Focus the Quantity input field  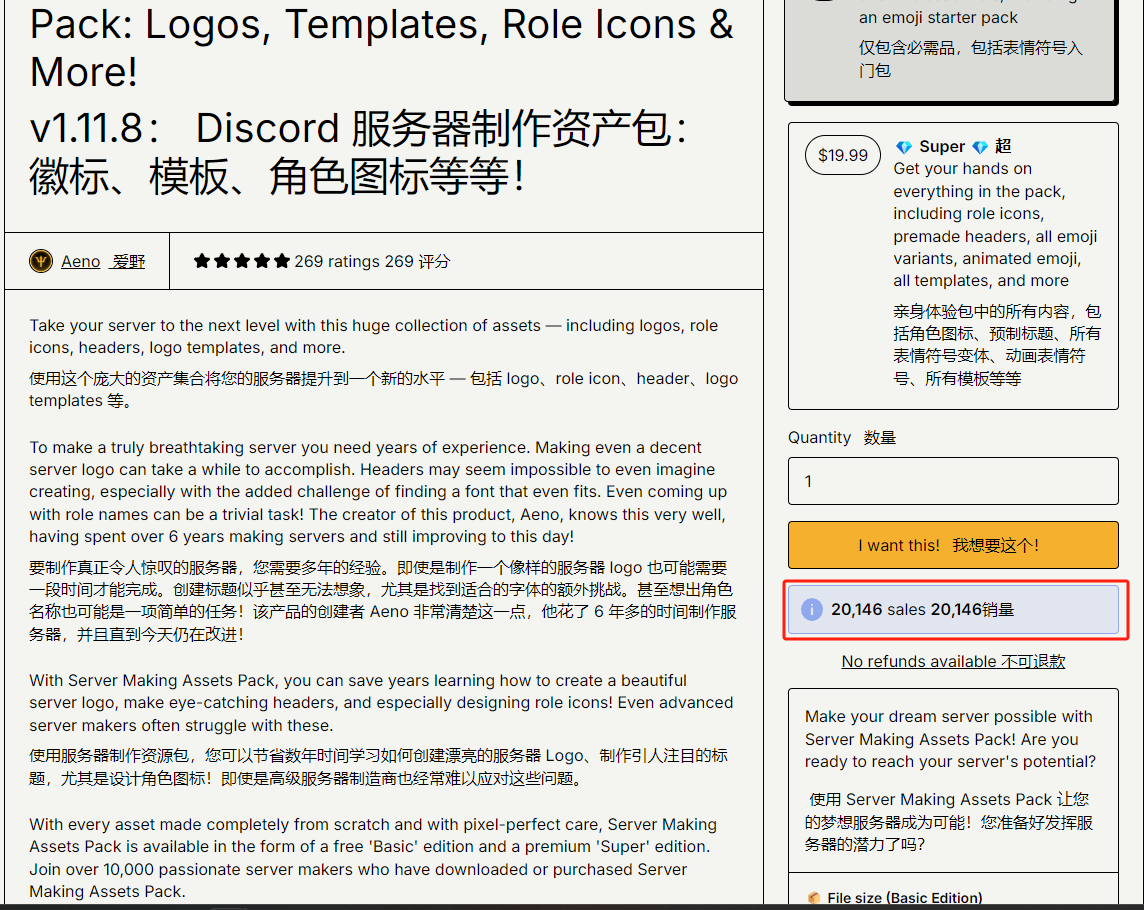(x=953, y=481)
